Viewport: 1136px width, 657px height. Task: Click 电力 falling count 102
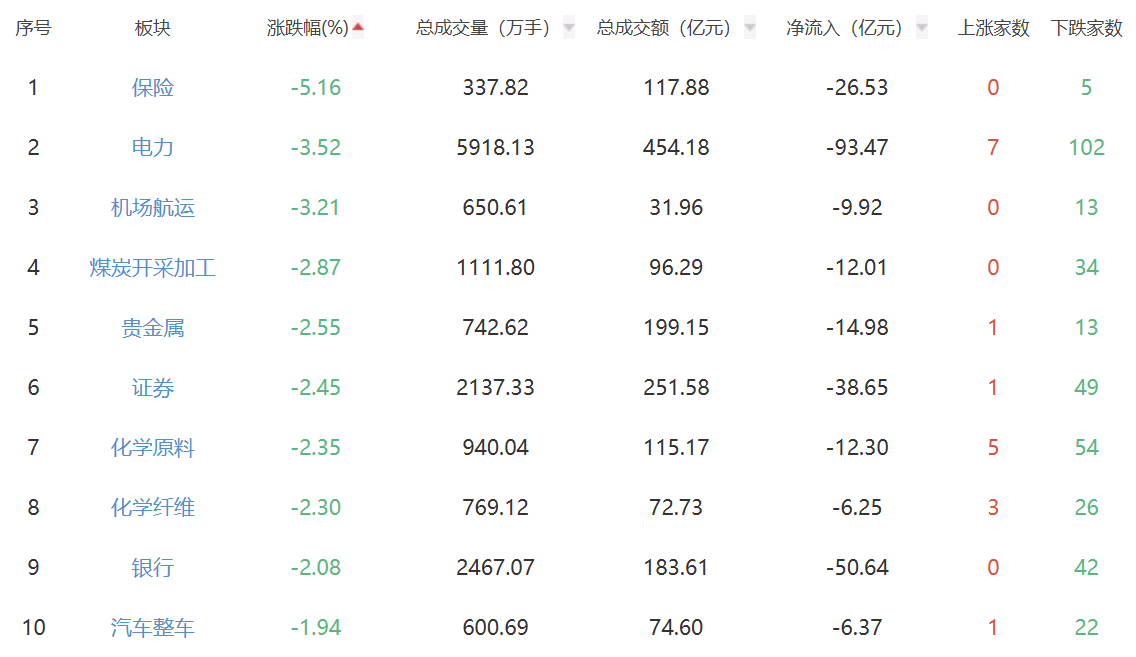1086,148
